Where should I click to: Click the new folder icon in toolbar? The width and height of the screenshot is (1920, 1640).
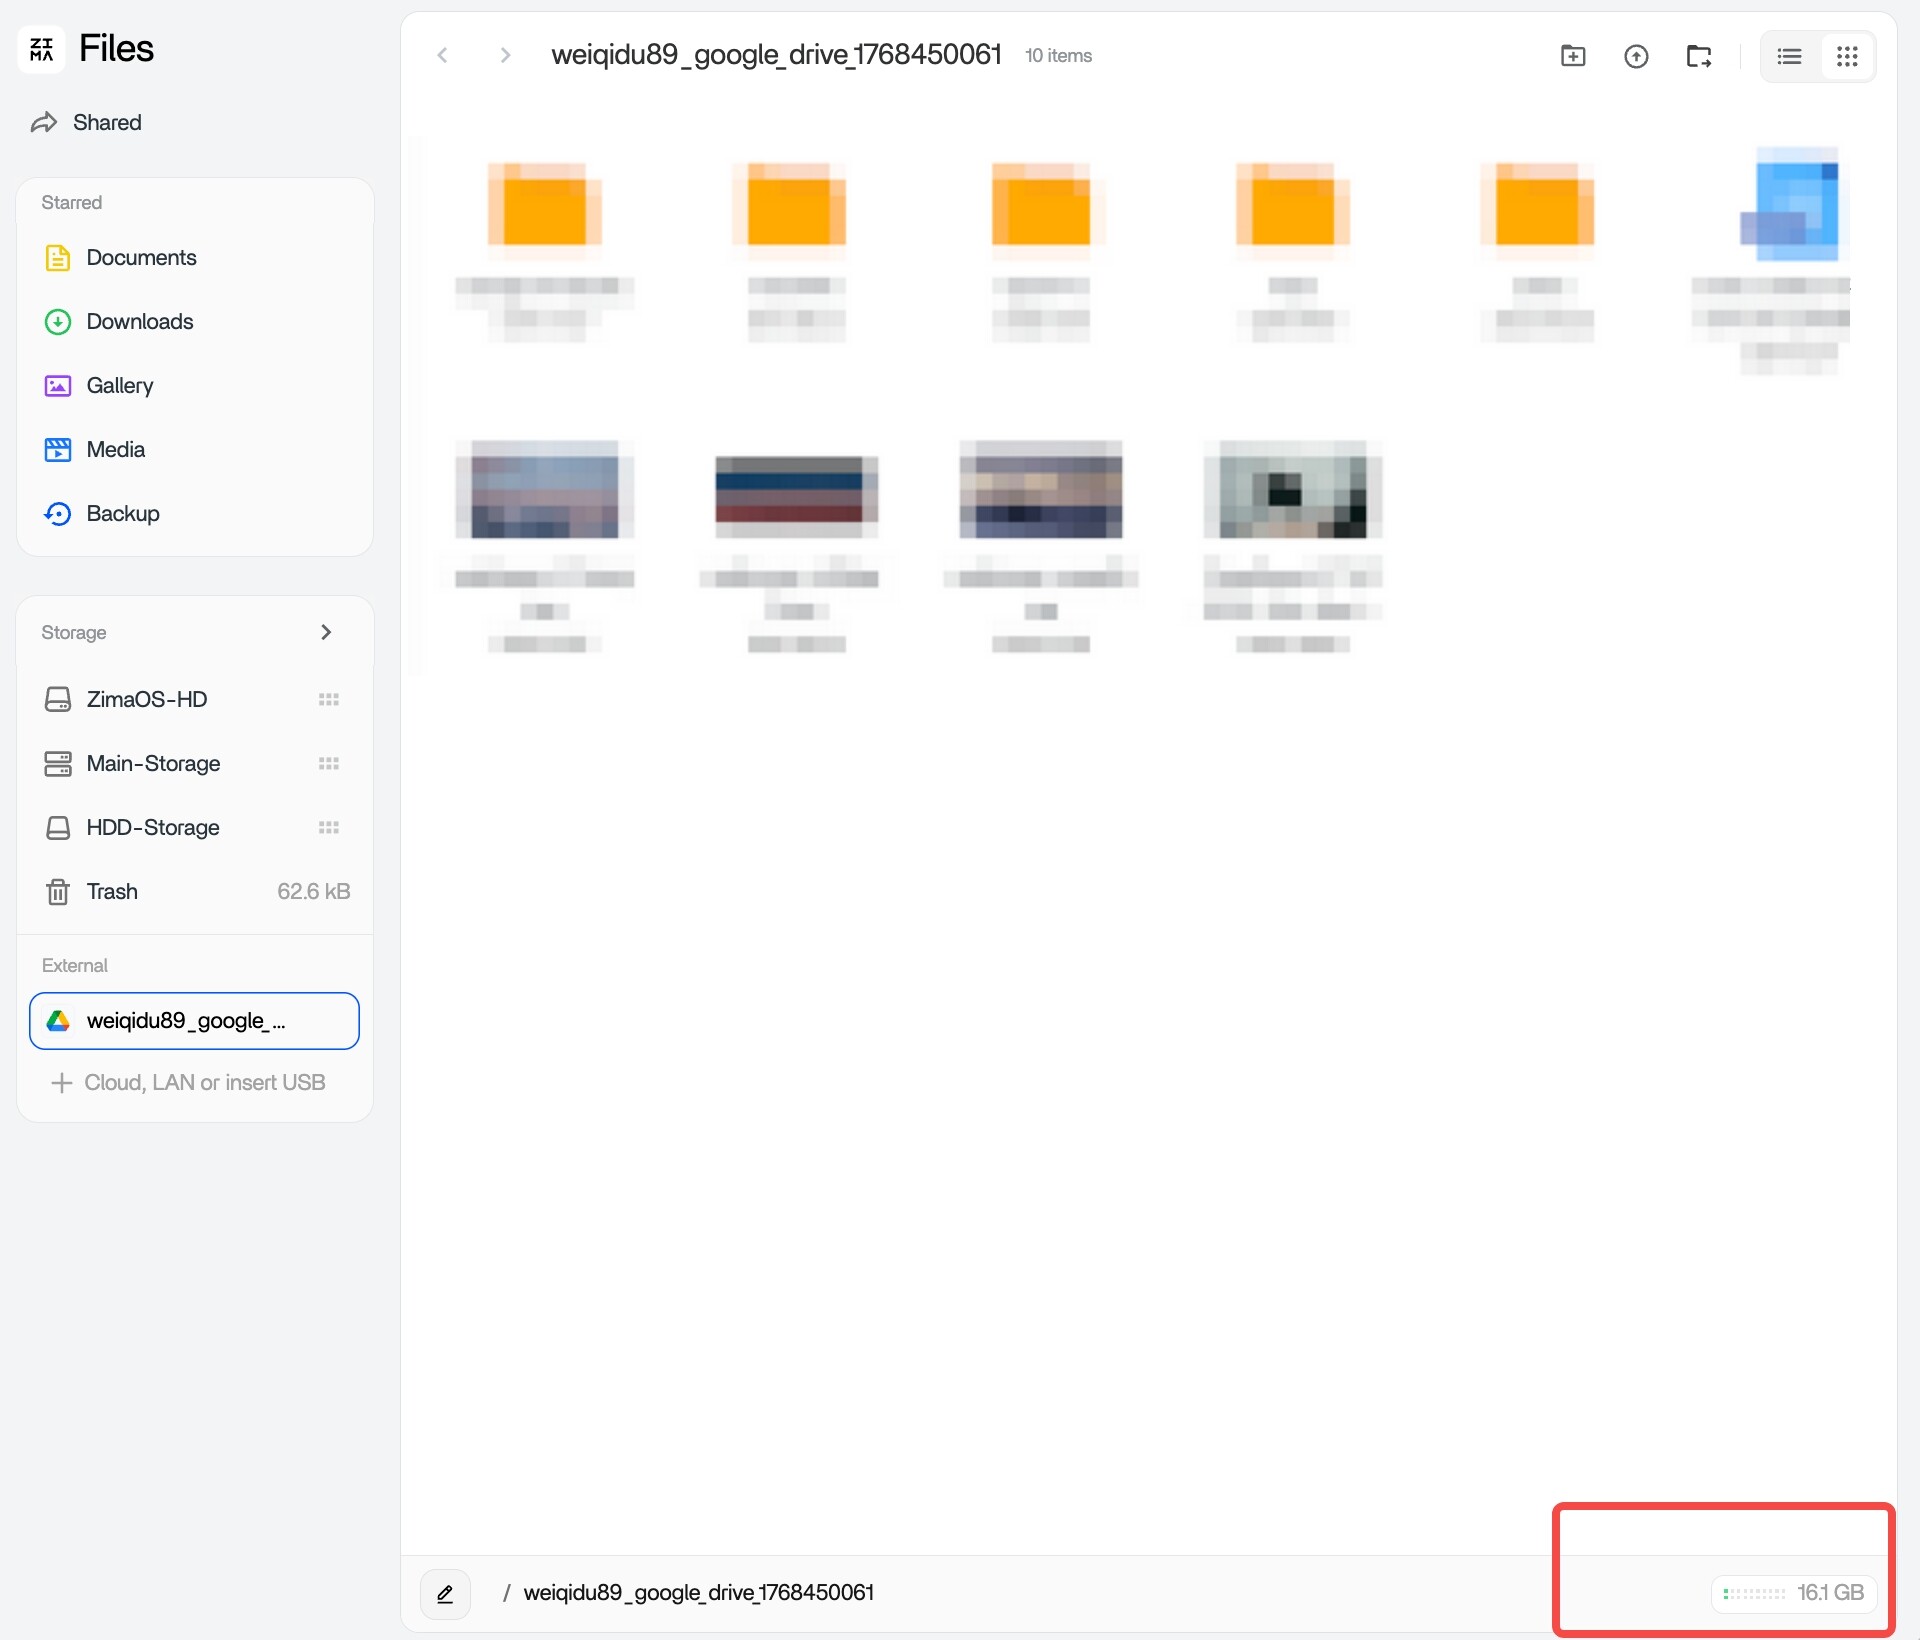1573,56
